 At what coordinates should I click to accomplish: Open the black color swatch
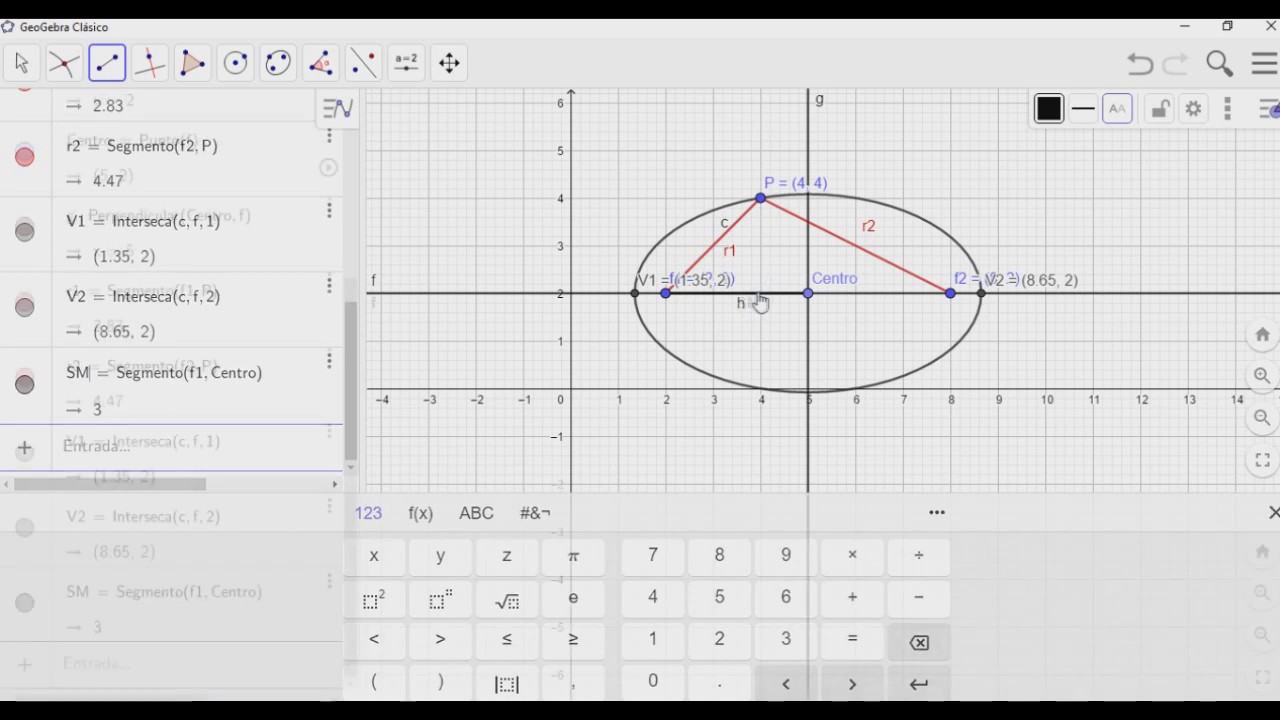(1049, 109)
